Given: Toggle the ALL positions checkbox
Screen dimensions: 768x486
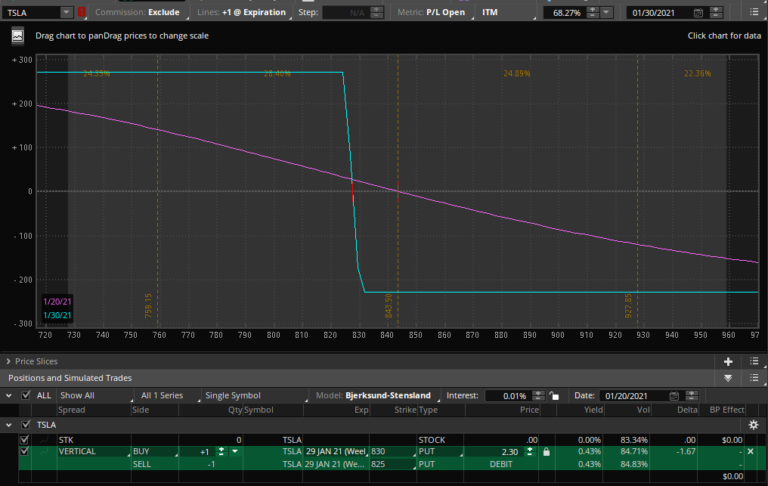Looking at the screenshot, I should click(x=26, y=395).
